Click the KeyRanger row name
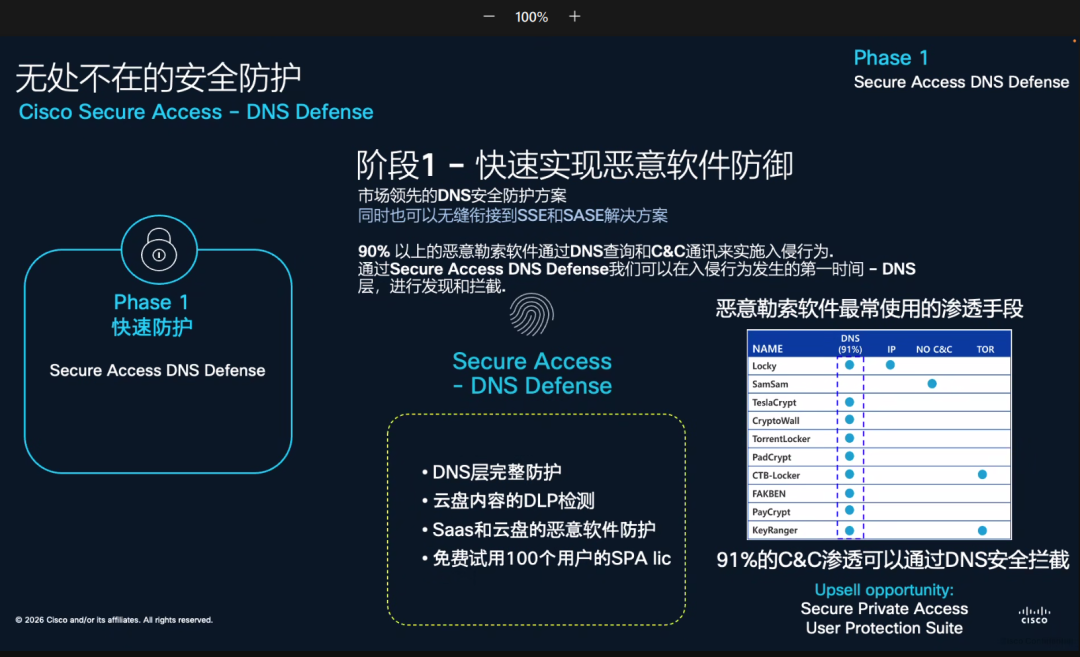 [774, 530]
